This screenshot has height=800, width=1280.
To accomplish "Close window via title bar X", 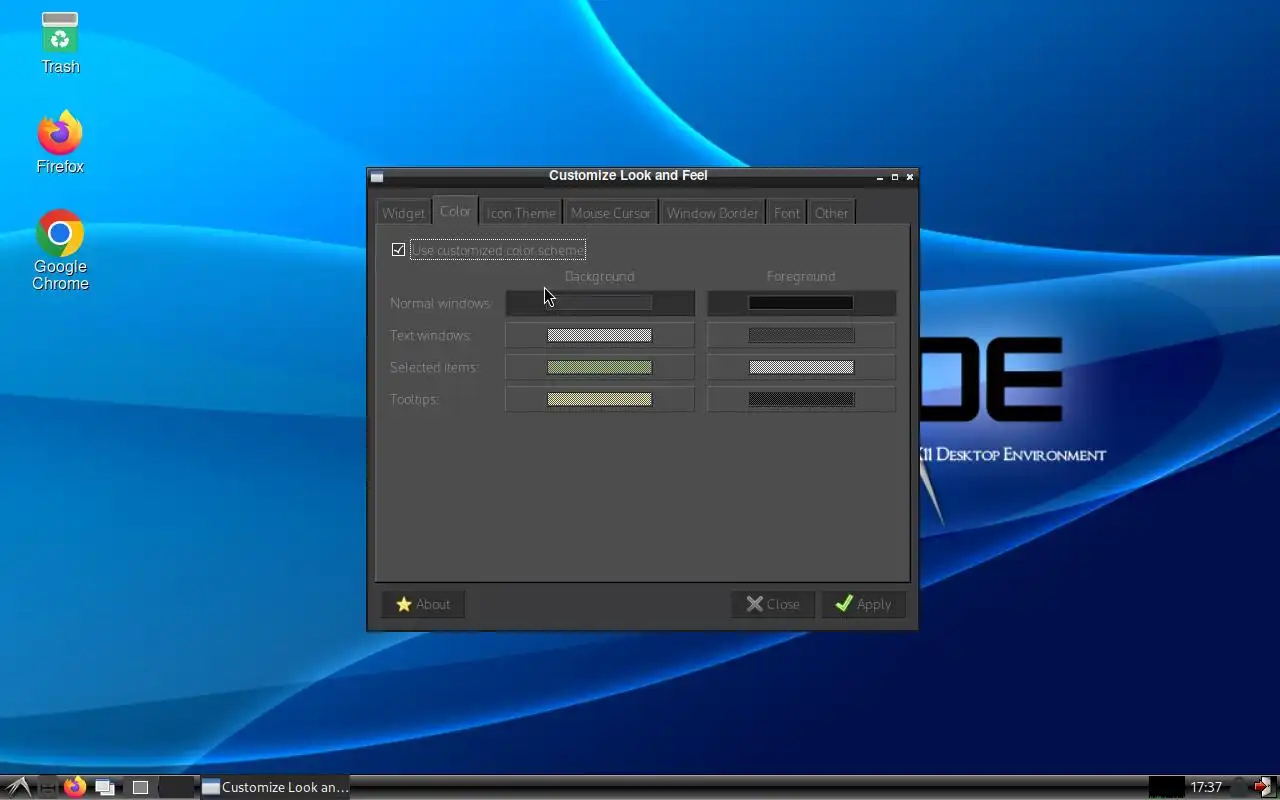I will tap(910, 177).
